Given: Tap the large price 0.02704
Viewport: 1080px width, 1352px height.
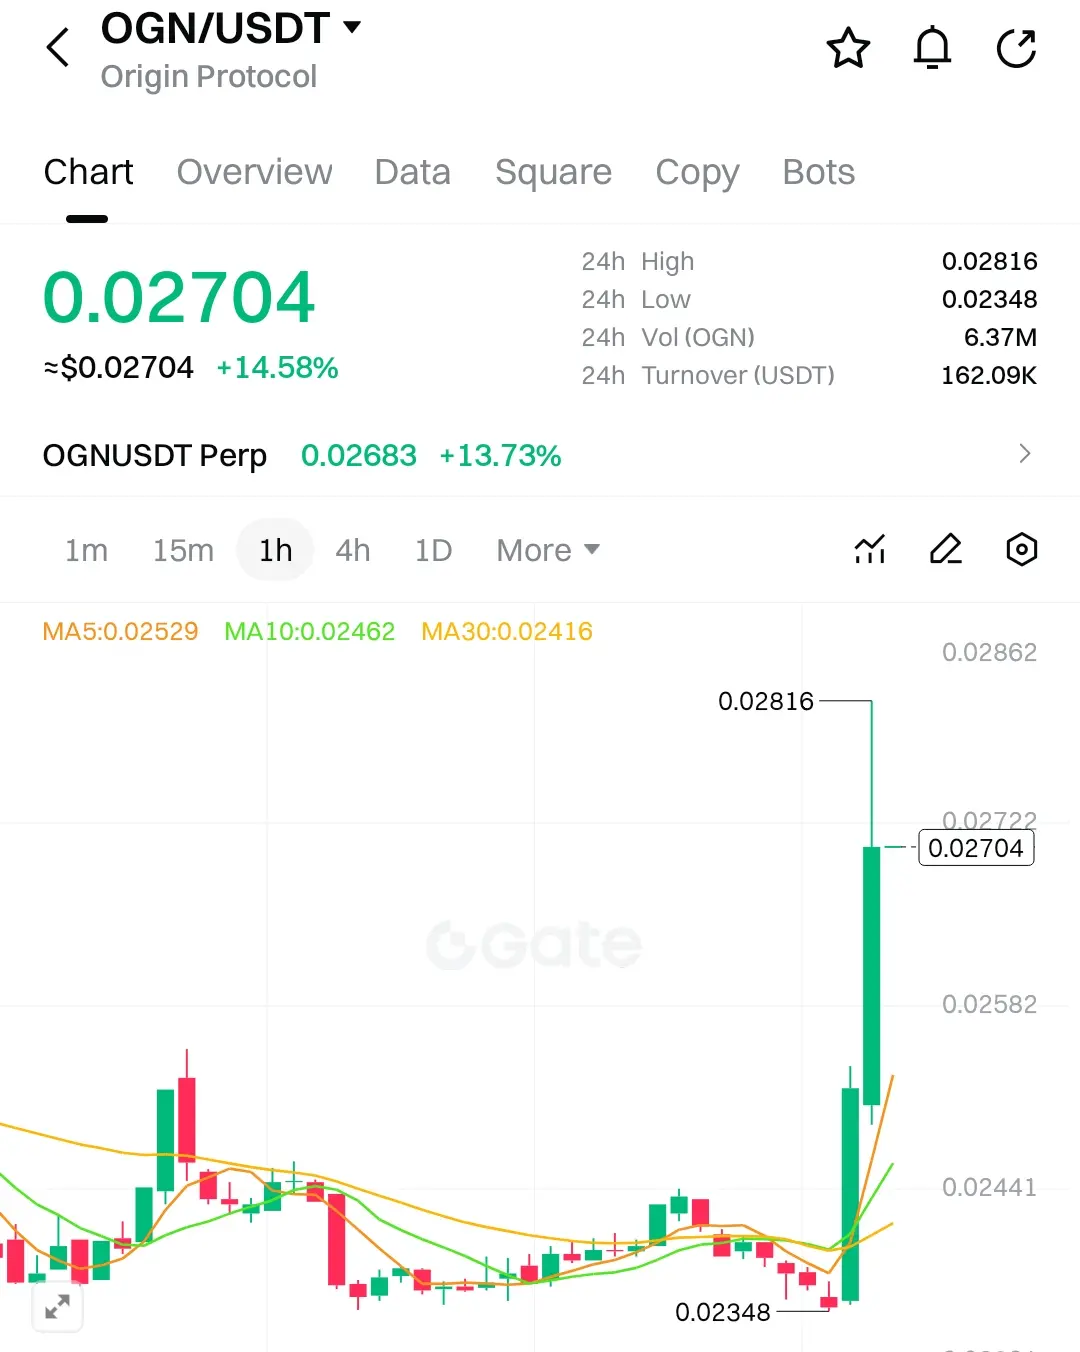Looking at the screenshot, I should (179, 298).
